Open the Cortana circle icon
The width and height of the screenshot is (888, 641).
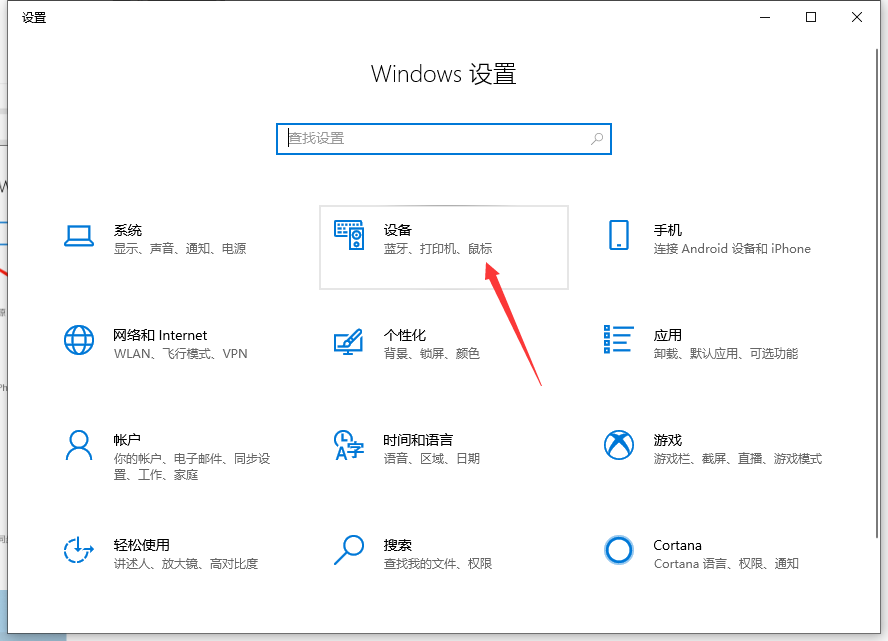click(619, 550)
